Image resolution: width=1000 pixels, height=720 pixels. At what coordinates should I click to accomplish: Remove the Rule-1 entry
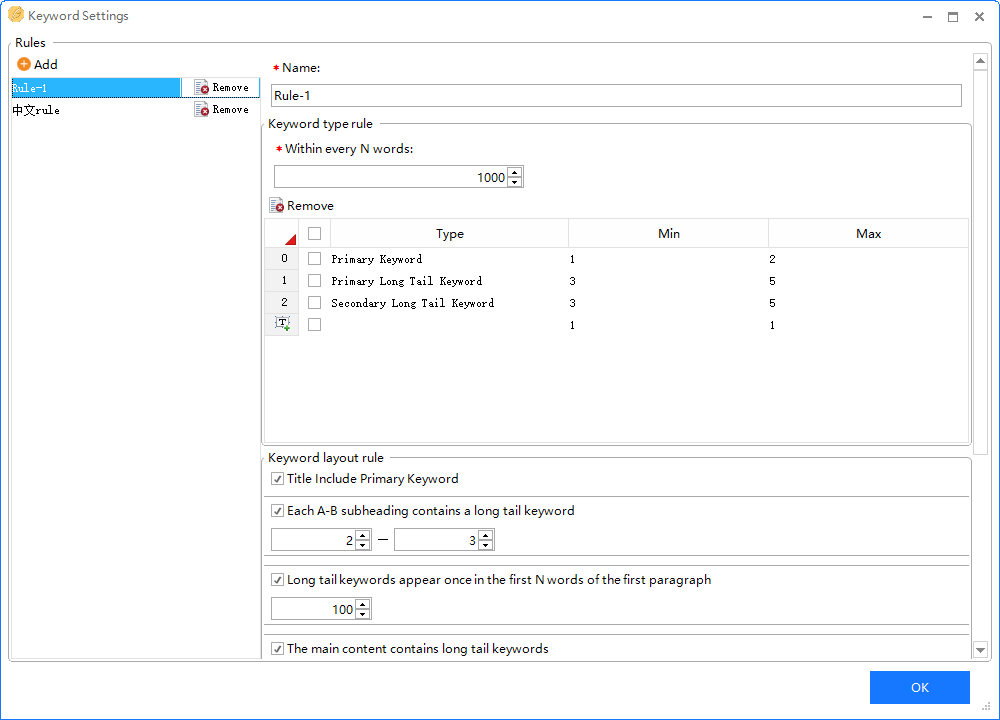pos(221,88)
